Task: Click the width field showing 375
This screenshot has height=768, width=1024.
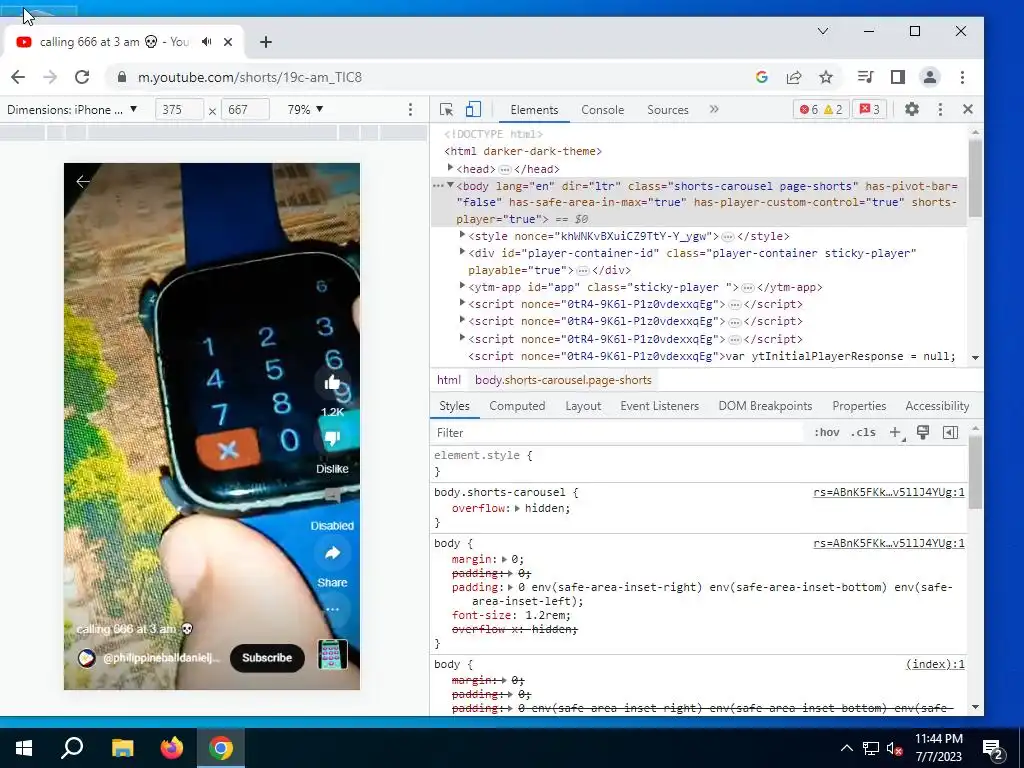Action: (x=179, y=109)
